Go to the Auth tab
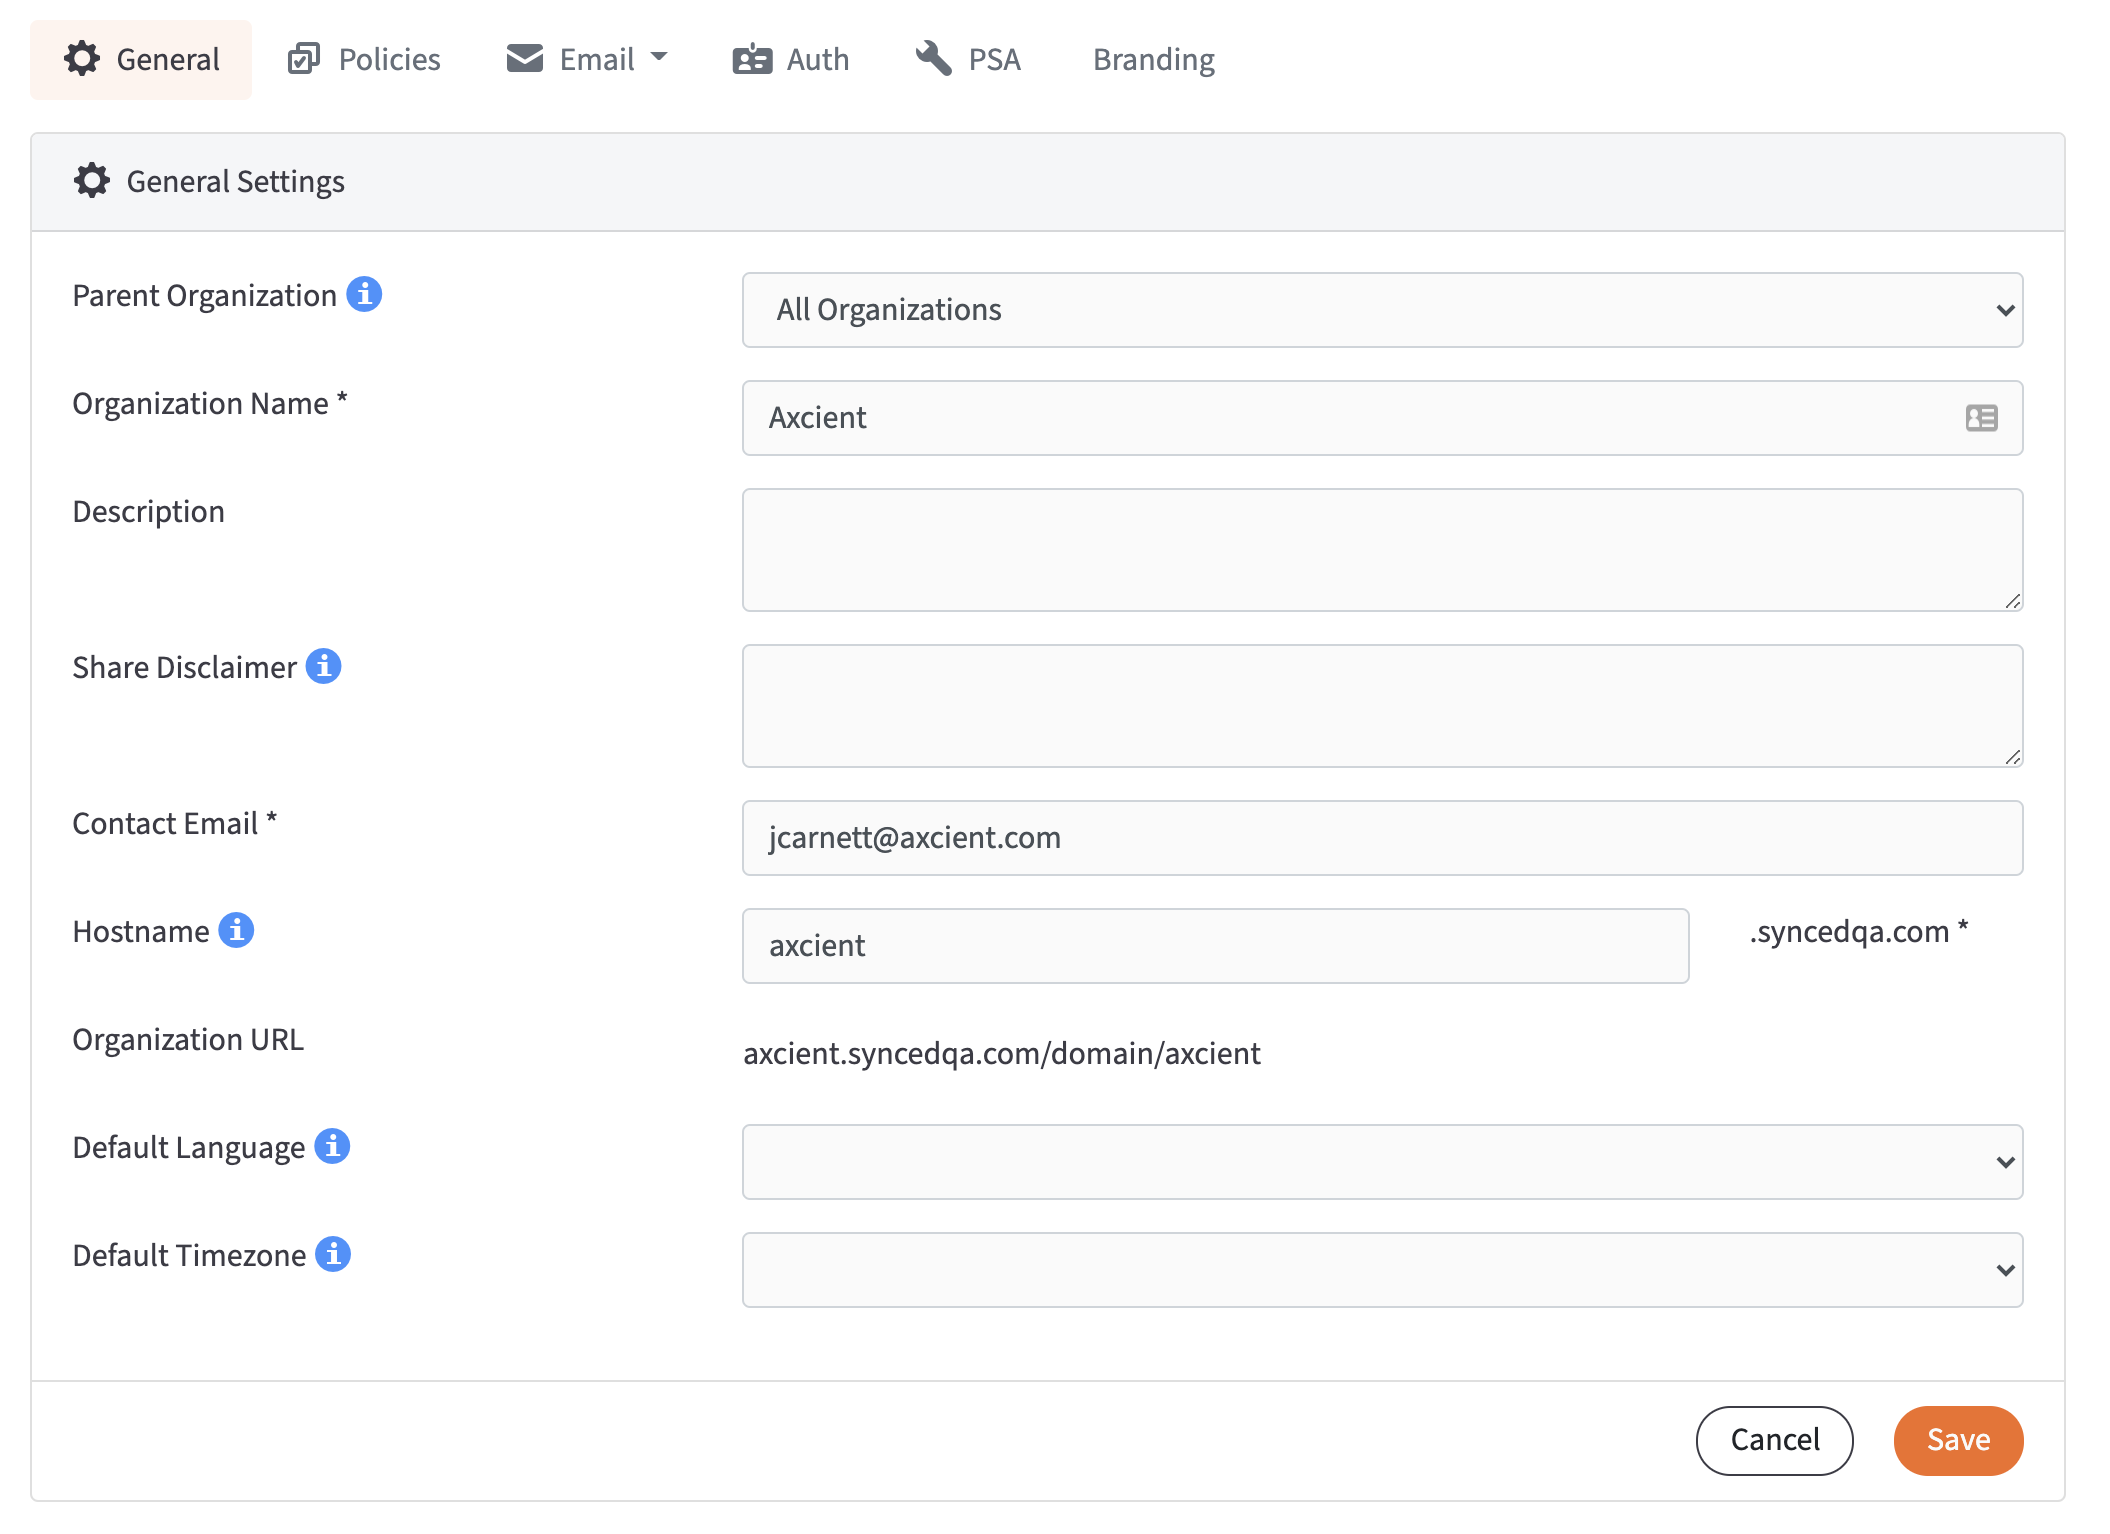Viewport: 2110px width, 1534px height. (790, 60)
